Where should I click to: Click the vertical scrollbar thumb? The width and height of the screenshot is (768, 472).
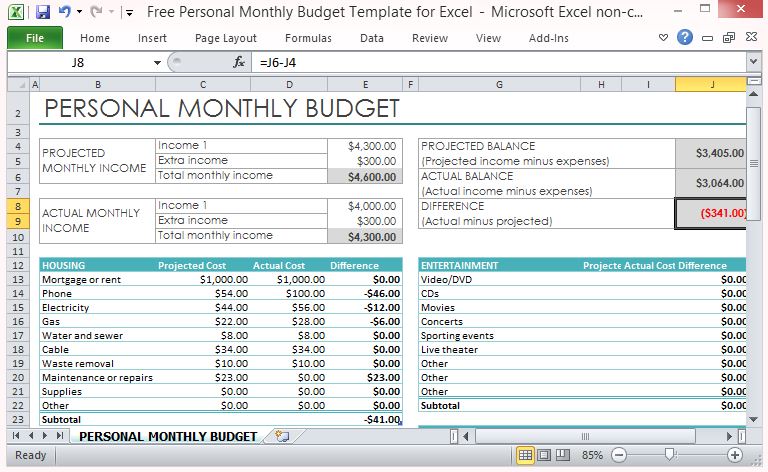(x=754, y=164)
